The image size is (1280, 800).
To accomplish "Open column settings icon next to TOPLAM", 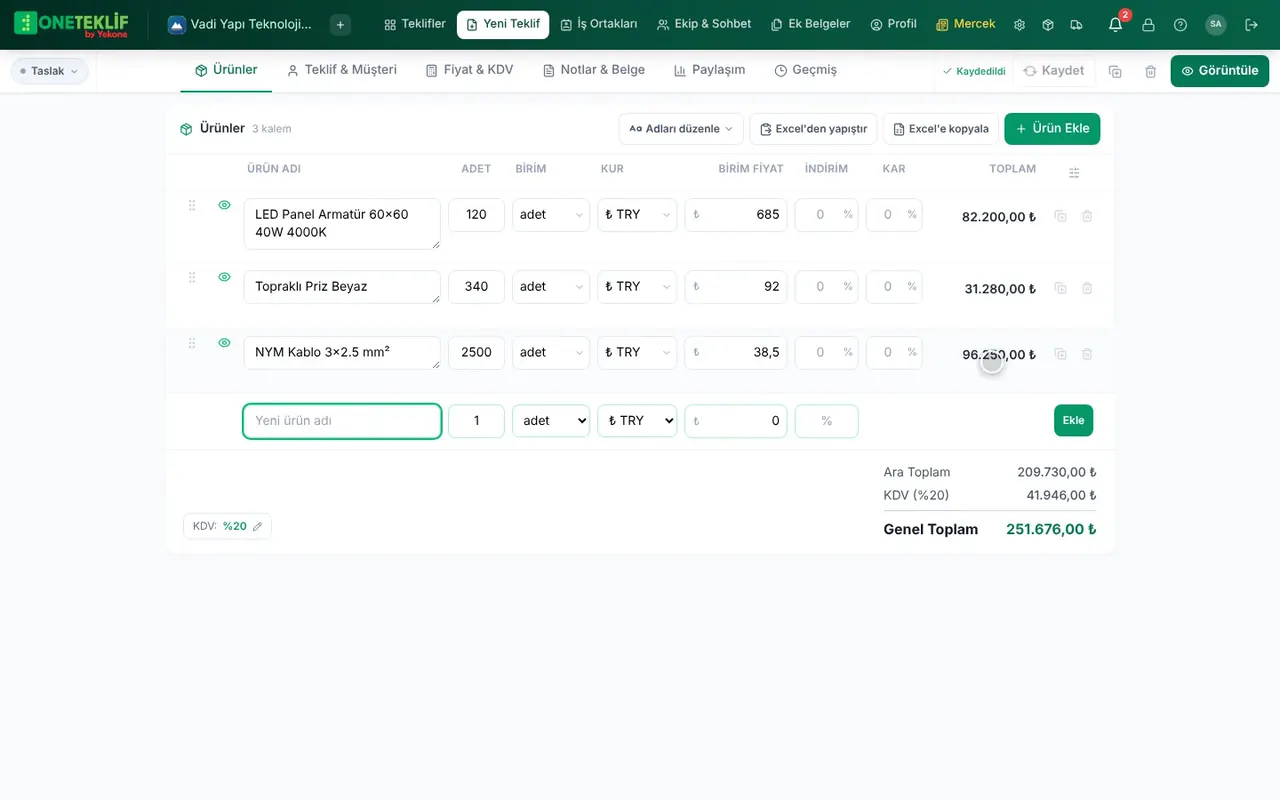I will tap(1074, 172).
